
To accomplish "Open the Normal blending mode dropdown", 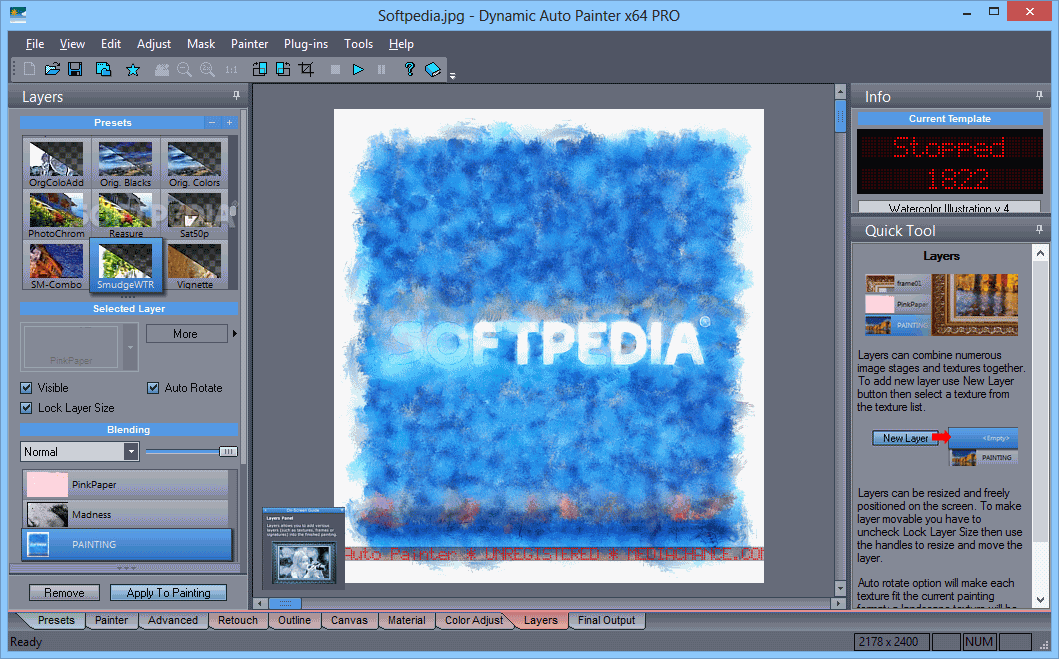I will point(131,452).
